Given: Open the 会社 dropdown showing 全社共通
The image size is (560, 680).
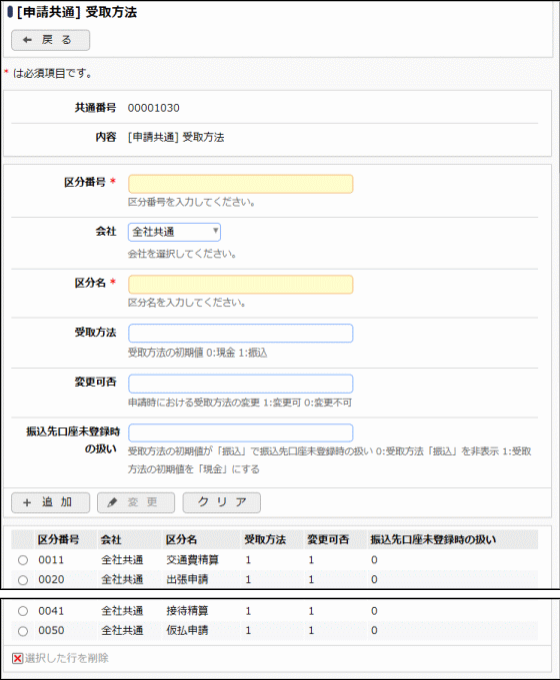Looking at the screenshot, I should pos(174,232).
